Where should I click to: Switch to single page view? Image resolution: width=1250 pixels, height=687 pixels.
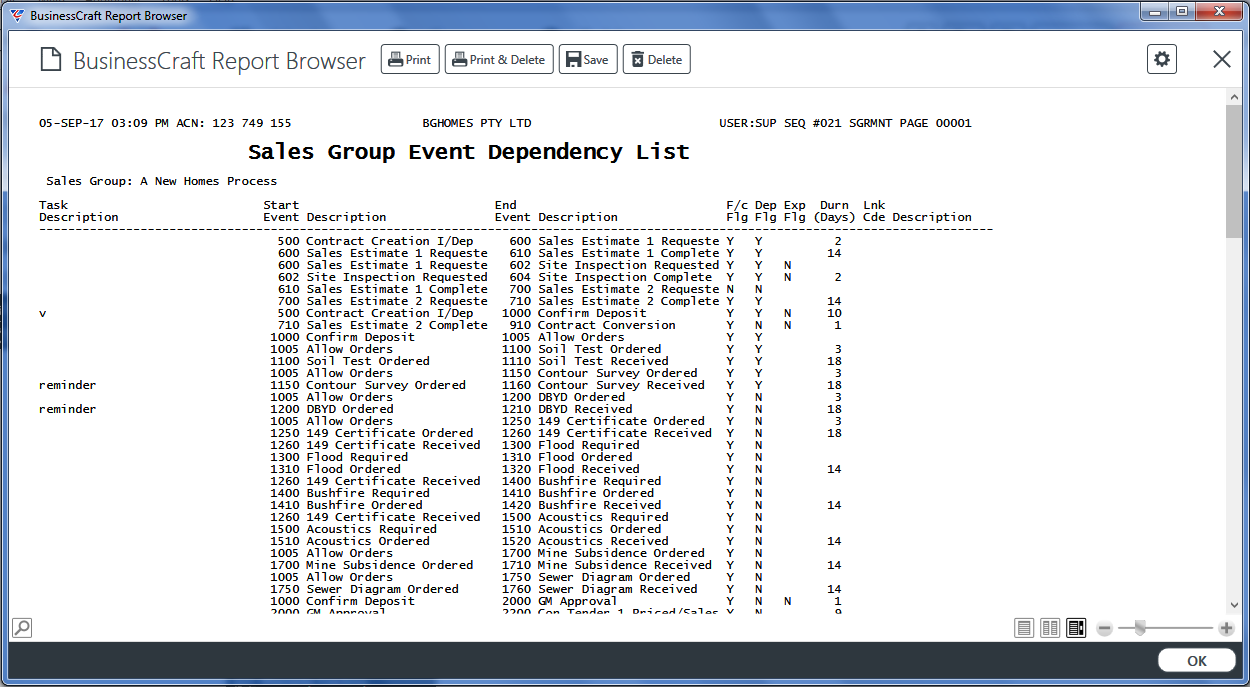1024,628
